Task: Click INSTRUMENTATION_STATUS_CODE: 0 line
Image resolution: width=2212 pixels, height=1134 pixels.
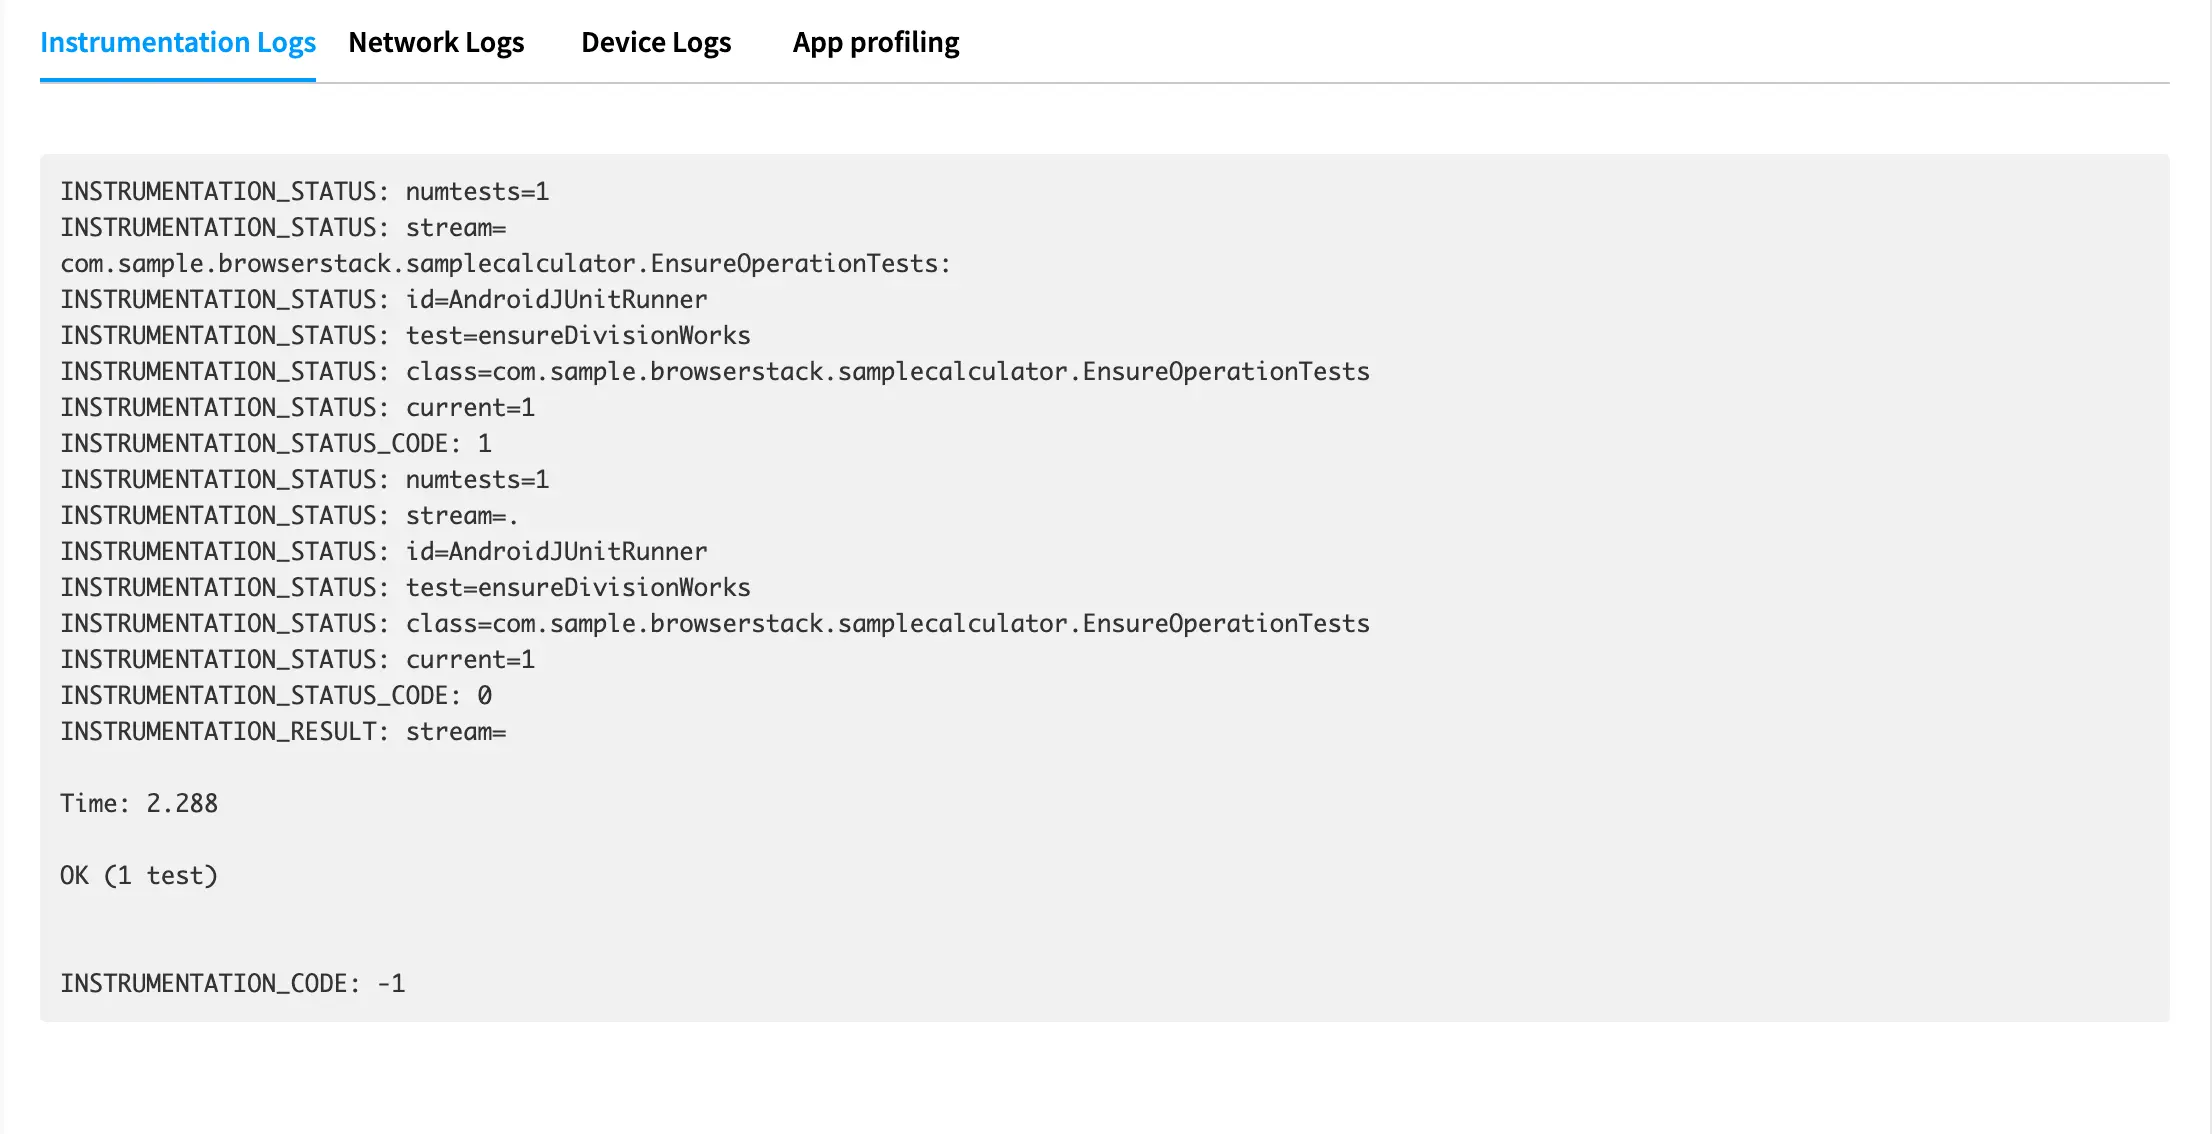Action: click(275, 696)
